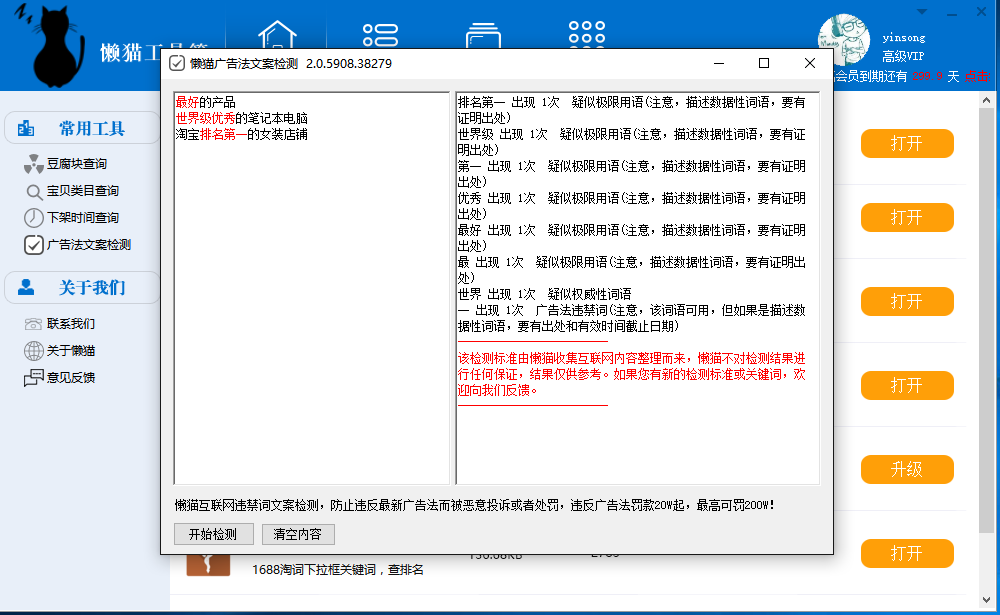Click the red 点击 renewal link

[977, 76]
